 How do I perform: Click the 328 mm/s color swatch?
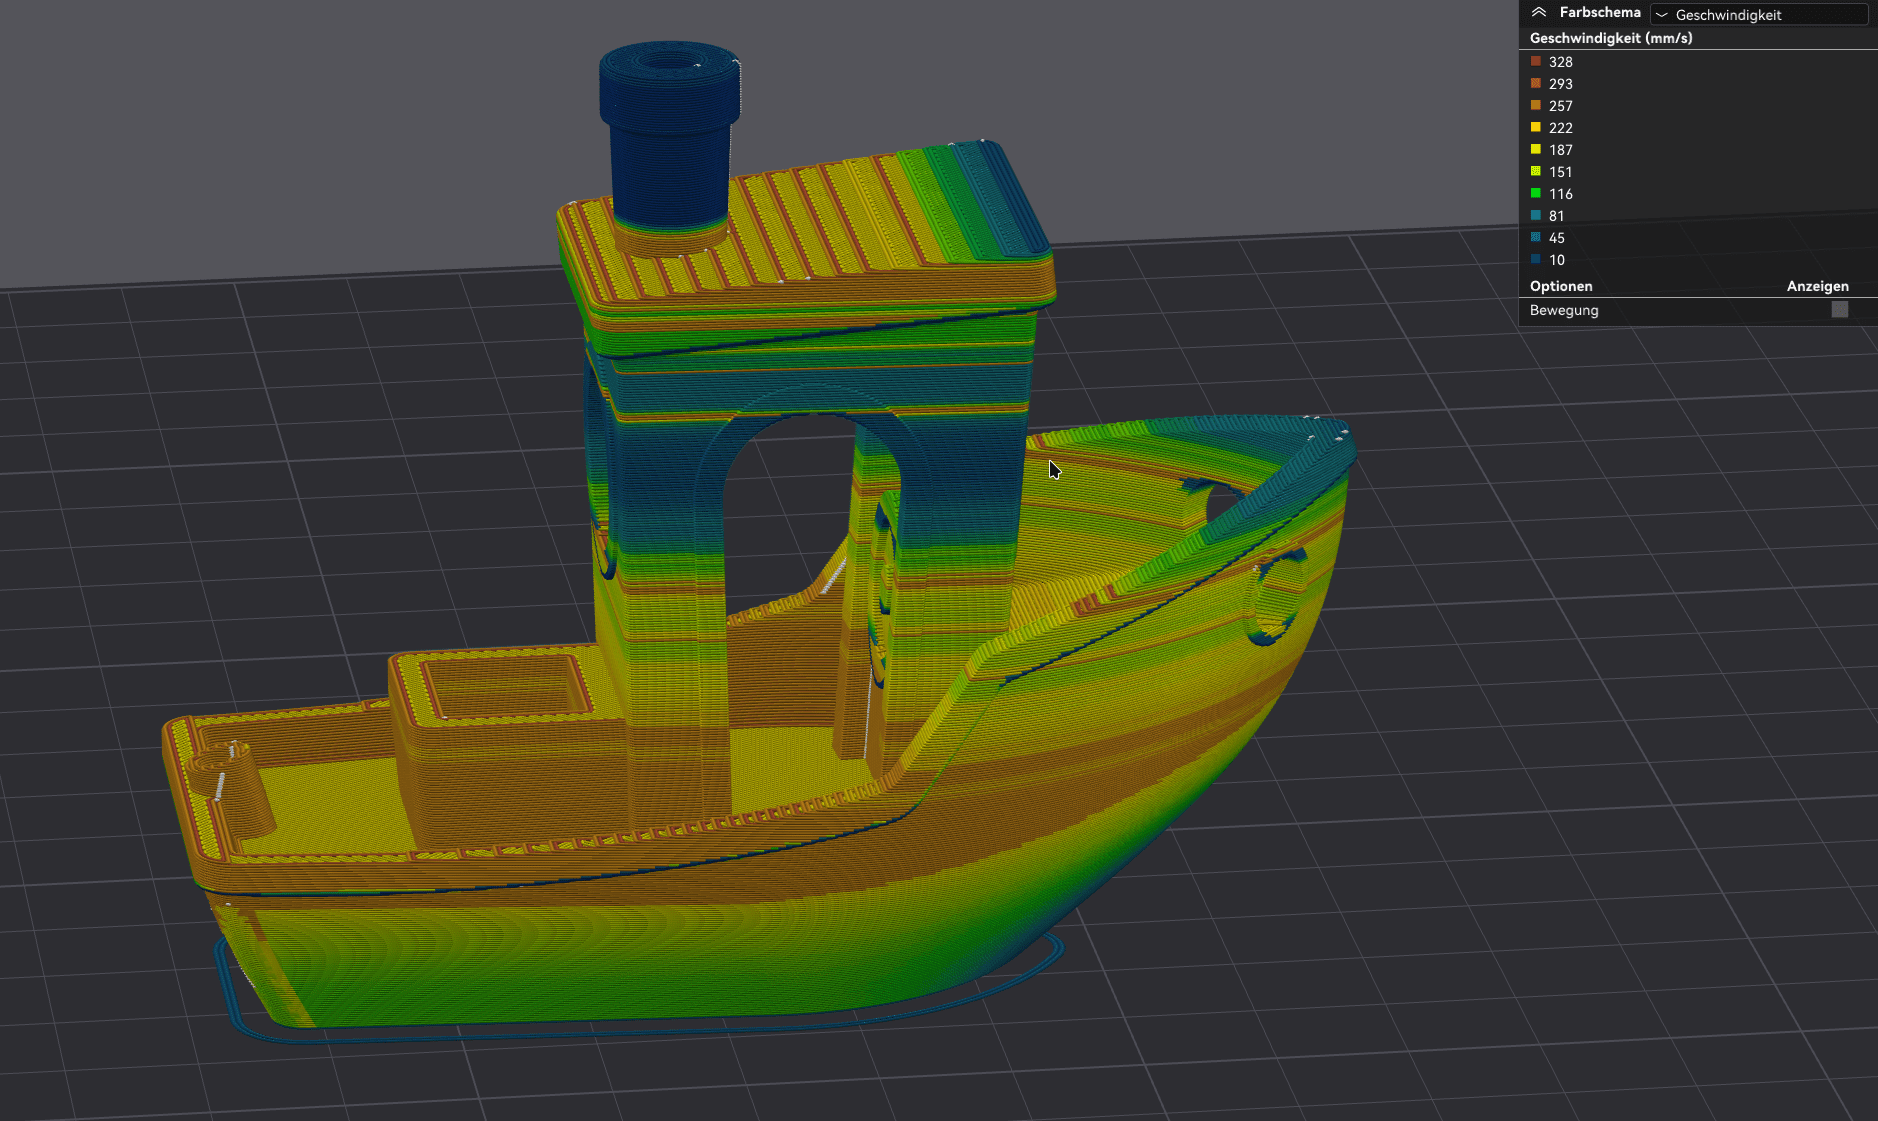tap(1536, 62)
